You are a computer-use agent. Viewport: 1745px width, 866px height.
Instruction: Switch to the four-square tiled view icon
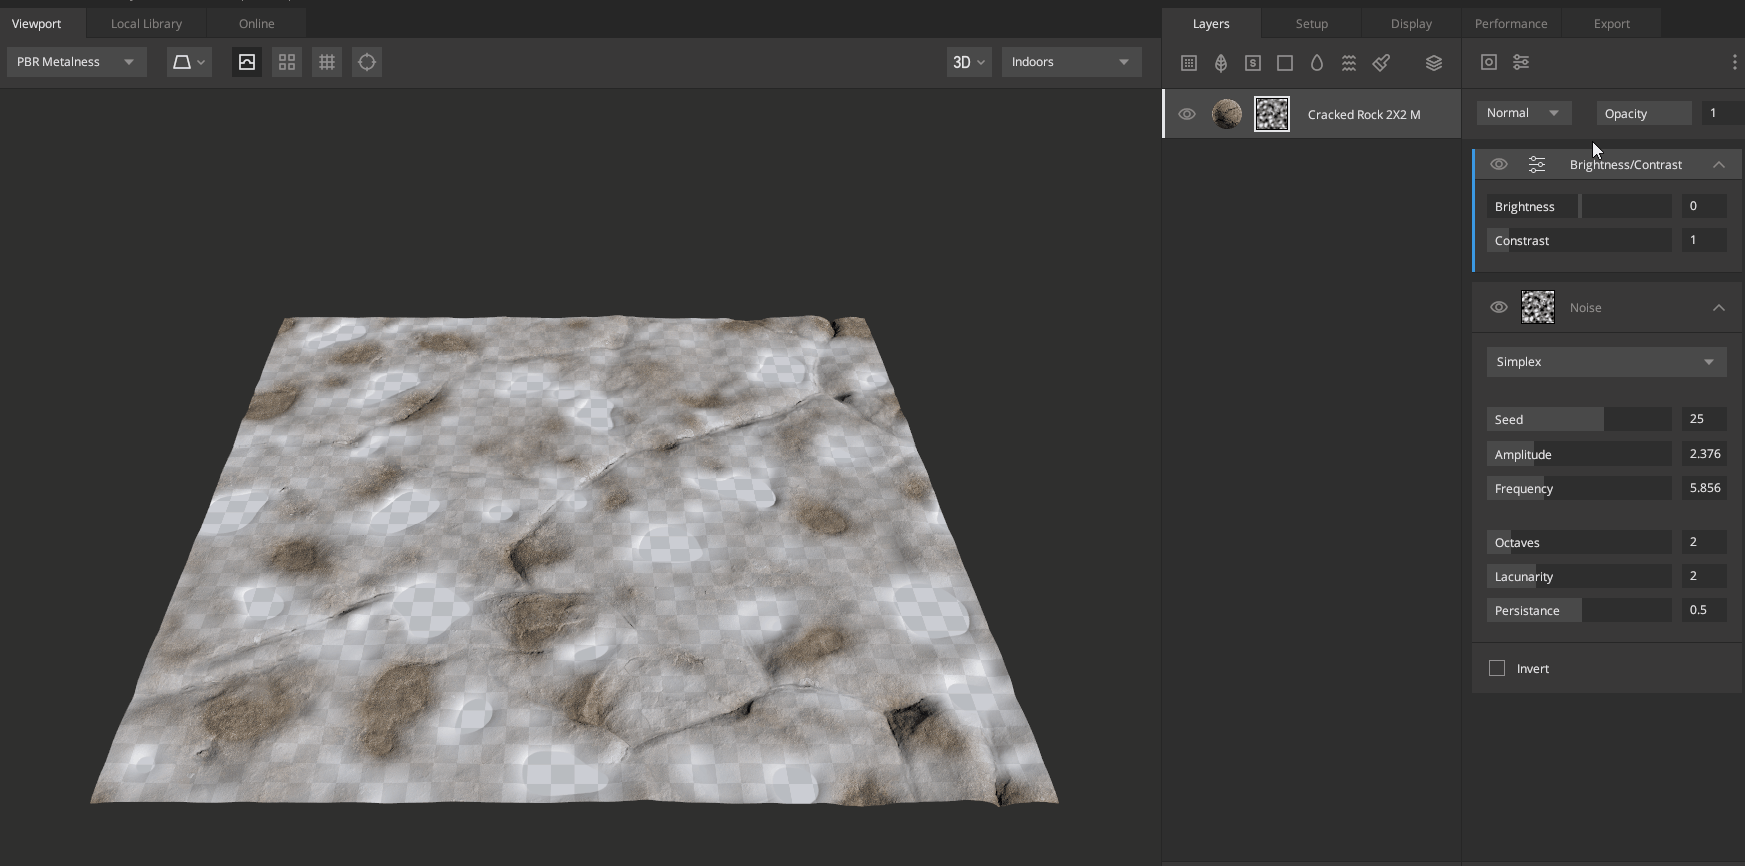point(287,62)
